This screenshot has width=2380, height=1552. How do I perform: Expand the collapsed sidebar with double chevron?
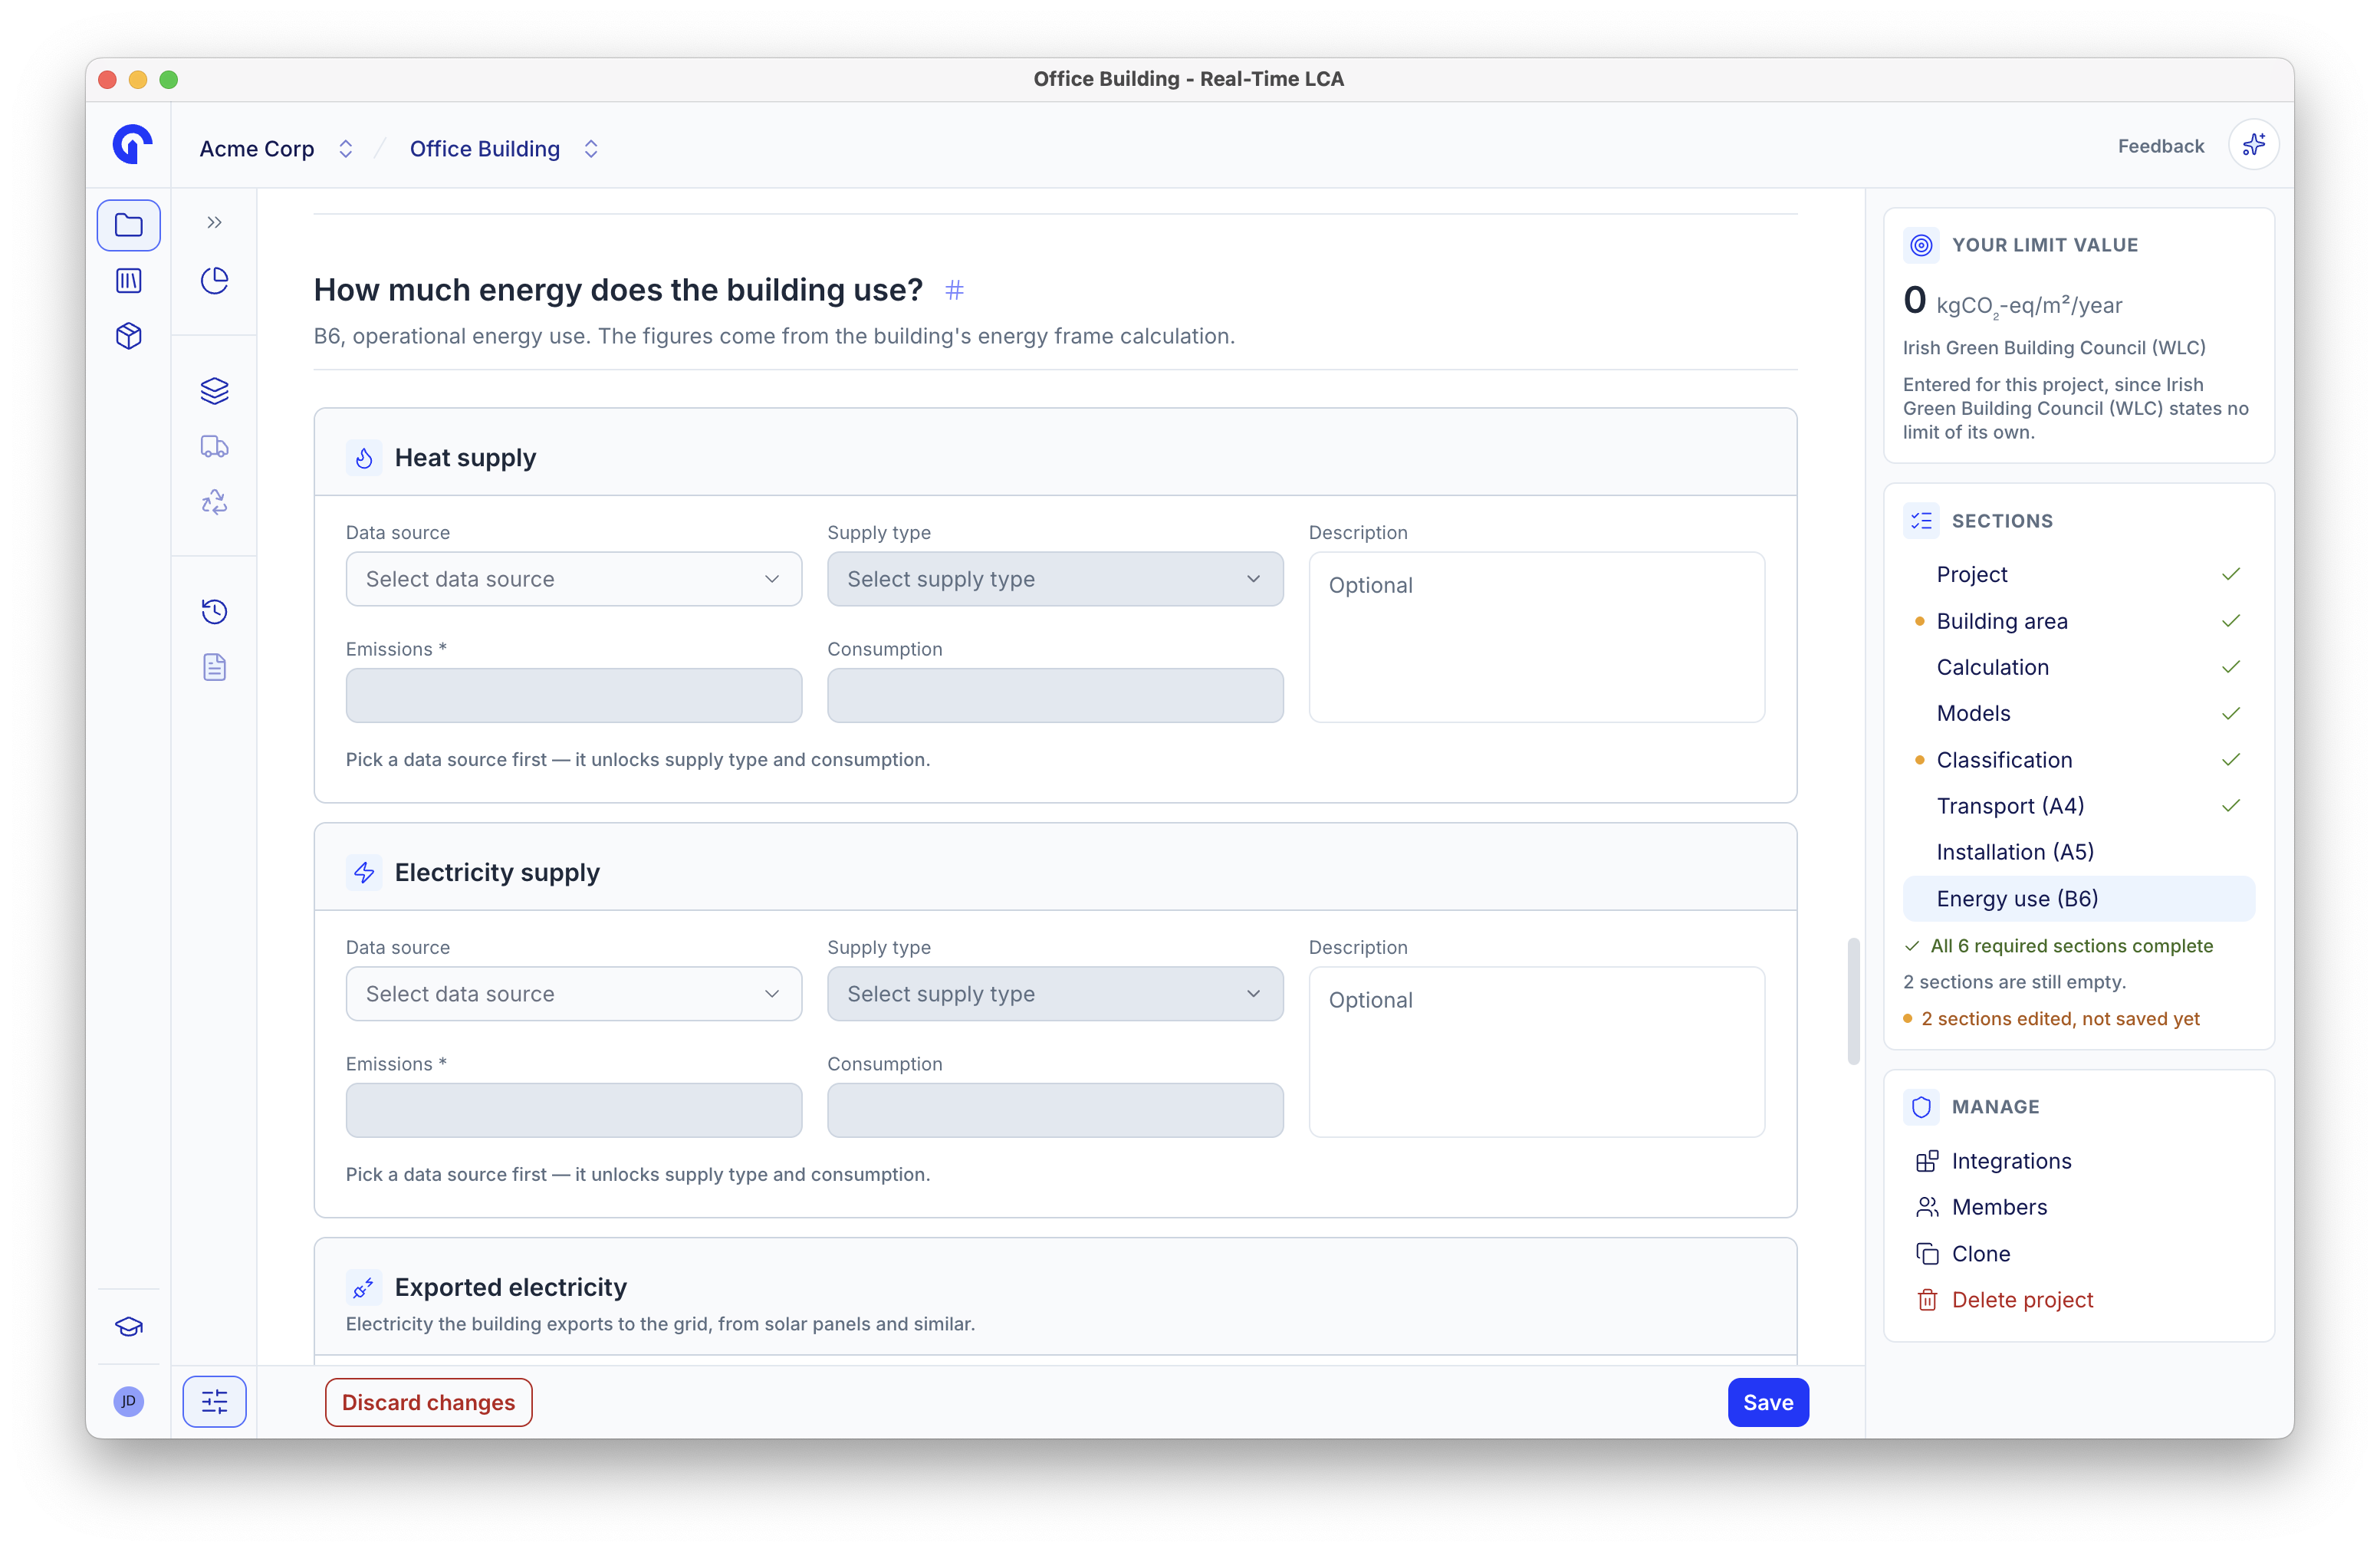point(214,223)
